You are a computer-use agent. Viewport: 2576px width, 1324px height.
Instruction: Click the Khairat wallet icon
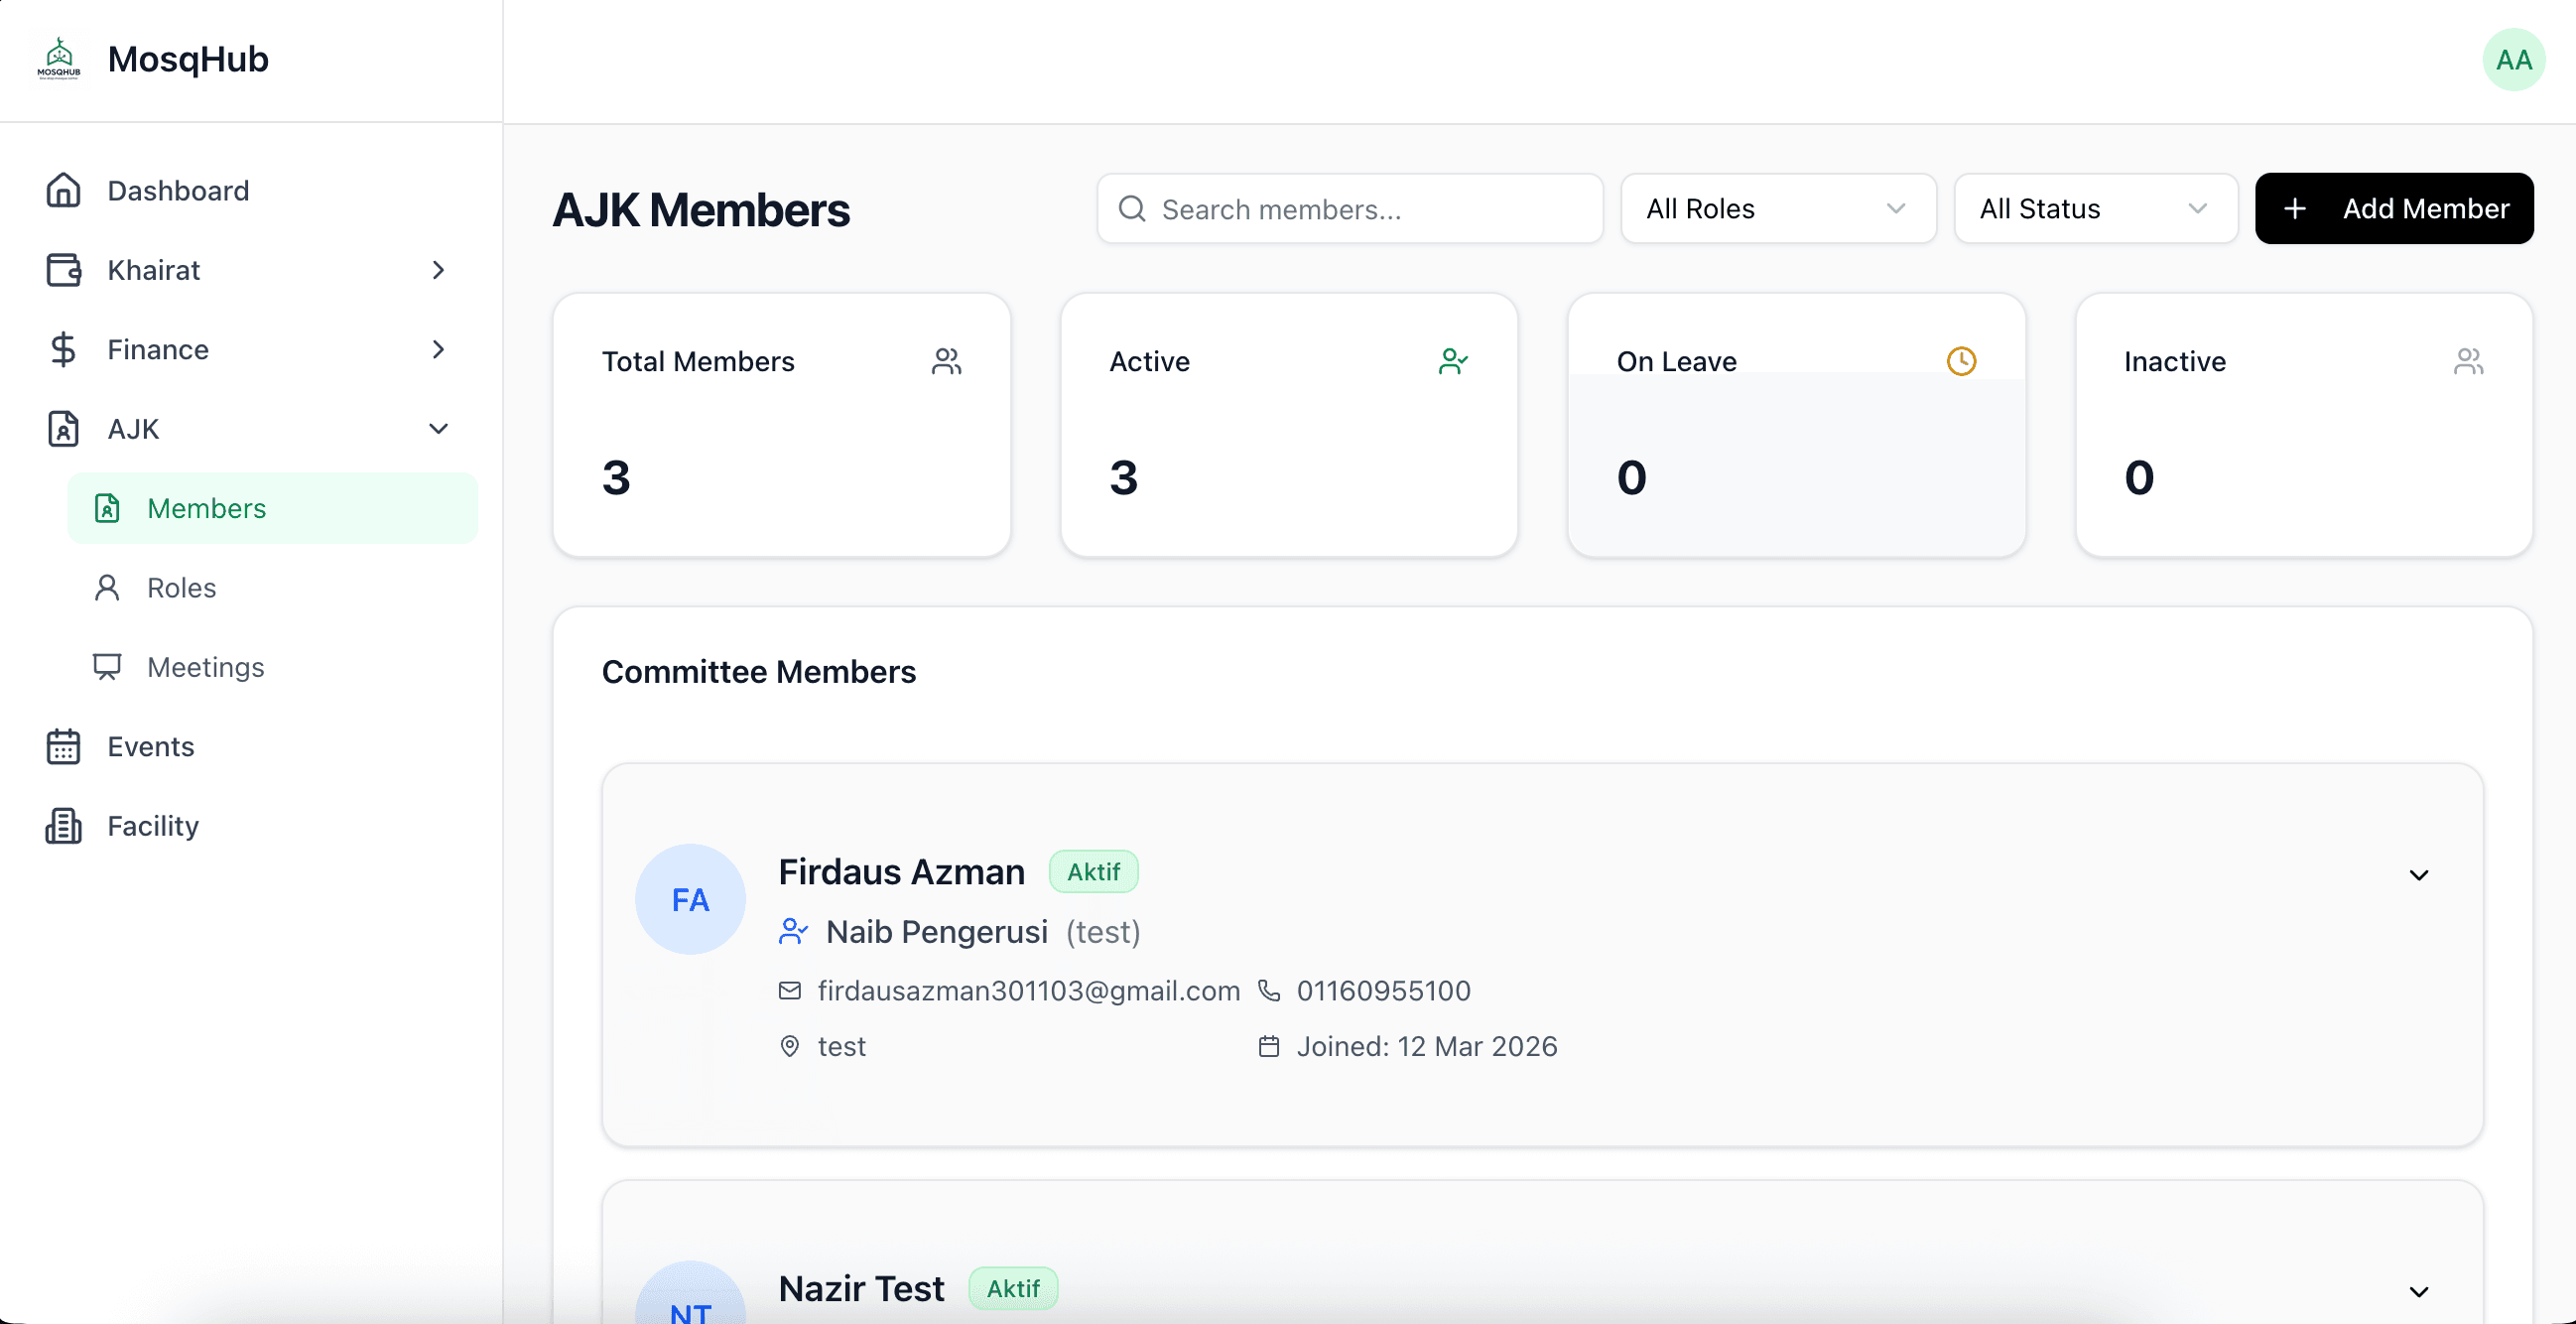[63, 270]
